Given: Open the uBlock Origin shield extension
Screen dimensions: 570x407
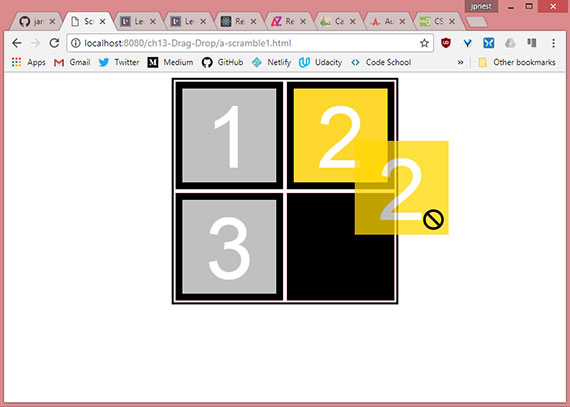Looking at the screenshot, I should (446, 43).
